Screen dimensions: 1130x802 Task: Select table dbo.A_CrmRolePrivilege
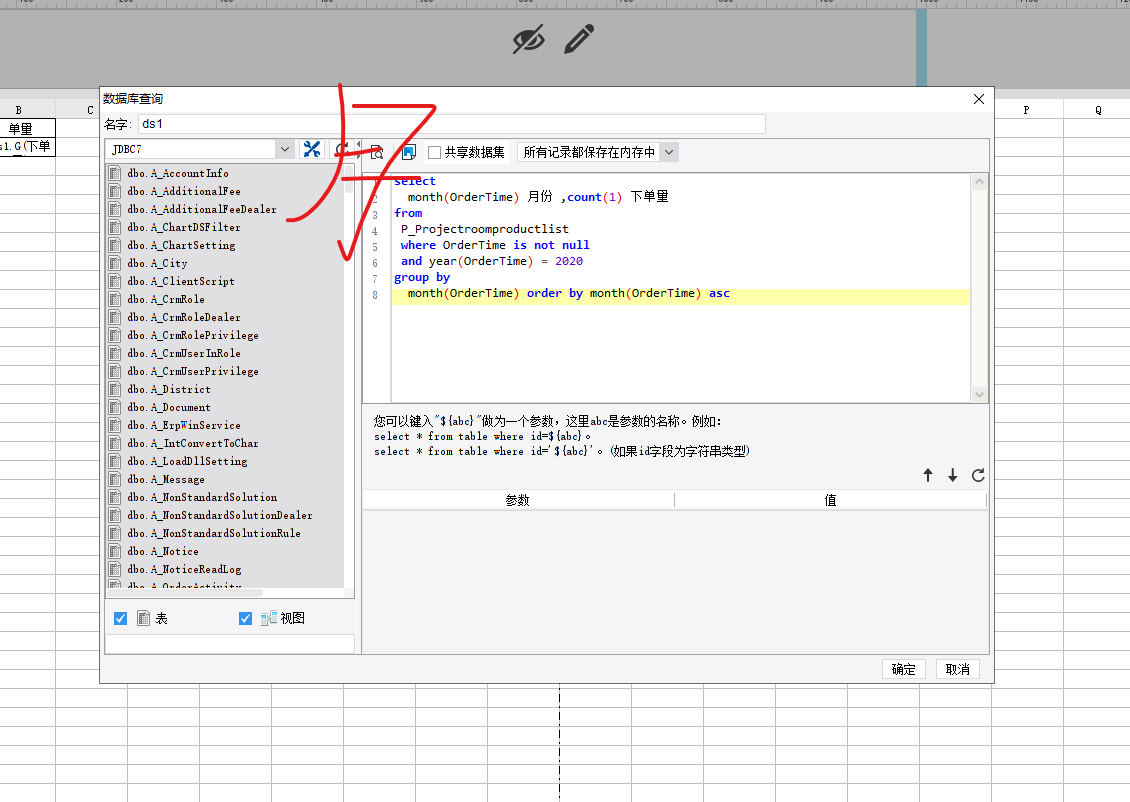193,335
